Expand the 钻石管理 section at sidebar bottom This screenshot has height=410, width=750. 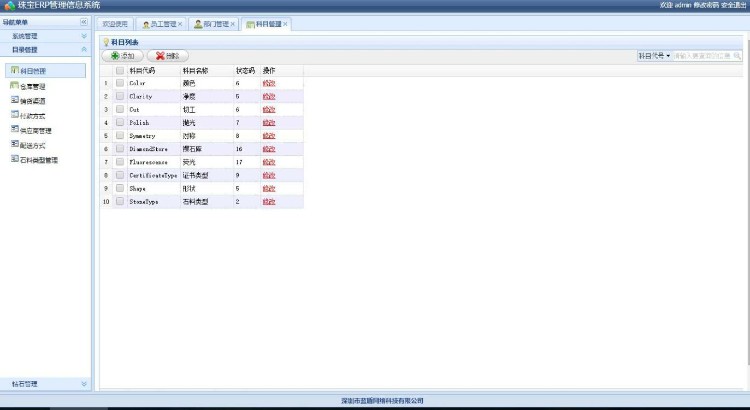pos(46,383)
